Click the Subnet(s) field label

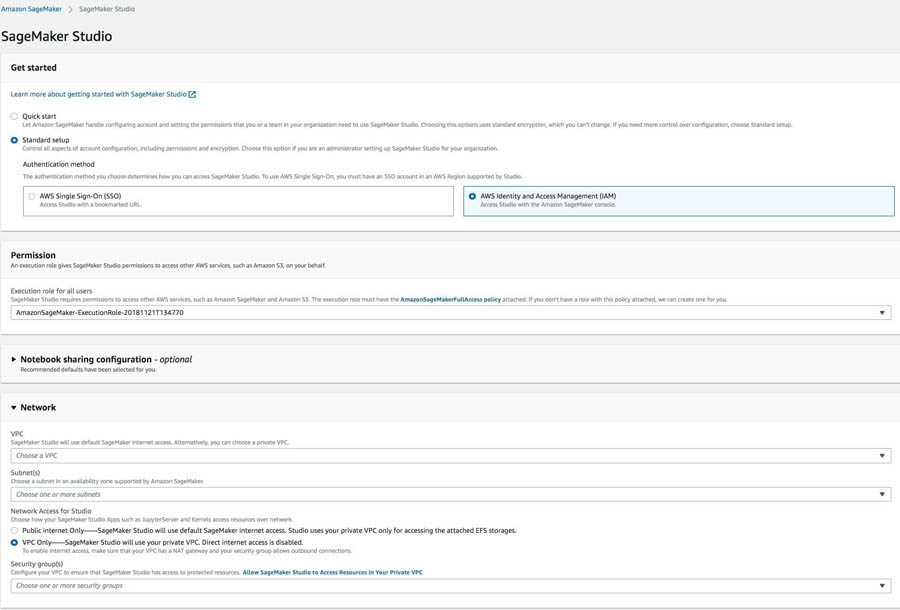(25, 473)
